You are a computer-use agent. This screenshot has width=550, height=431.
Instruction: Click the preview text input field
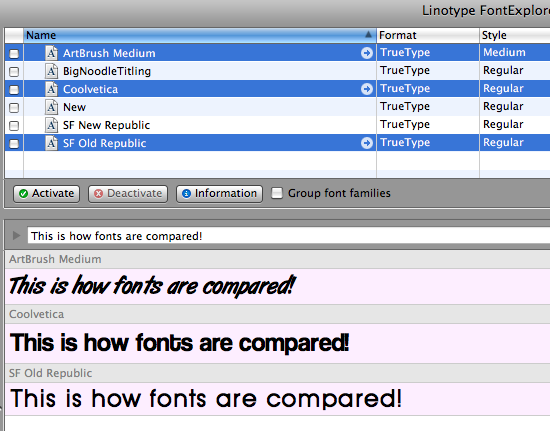pyautogui.click(x=289, y=236)
